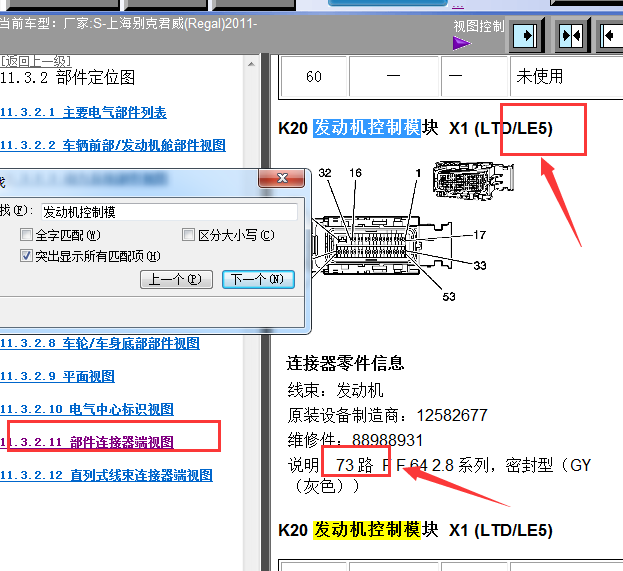Open link 11.3.2.1 主要电气部件列表
Viewport: 623px width, 571px height.
tap(83, 112)
